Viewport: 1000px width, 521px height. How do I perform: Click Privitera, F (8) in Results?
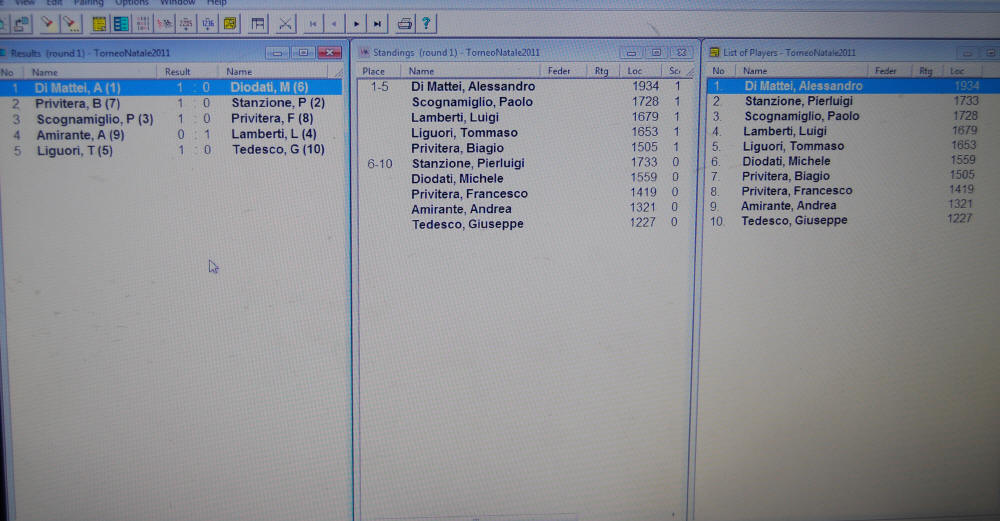(272, 118)
